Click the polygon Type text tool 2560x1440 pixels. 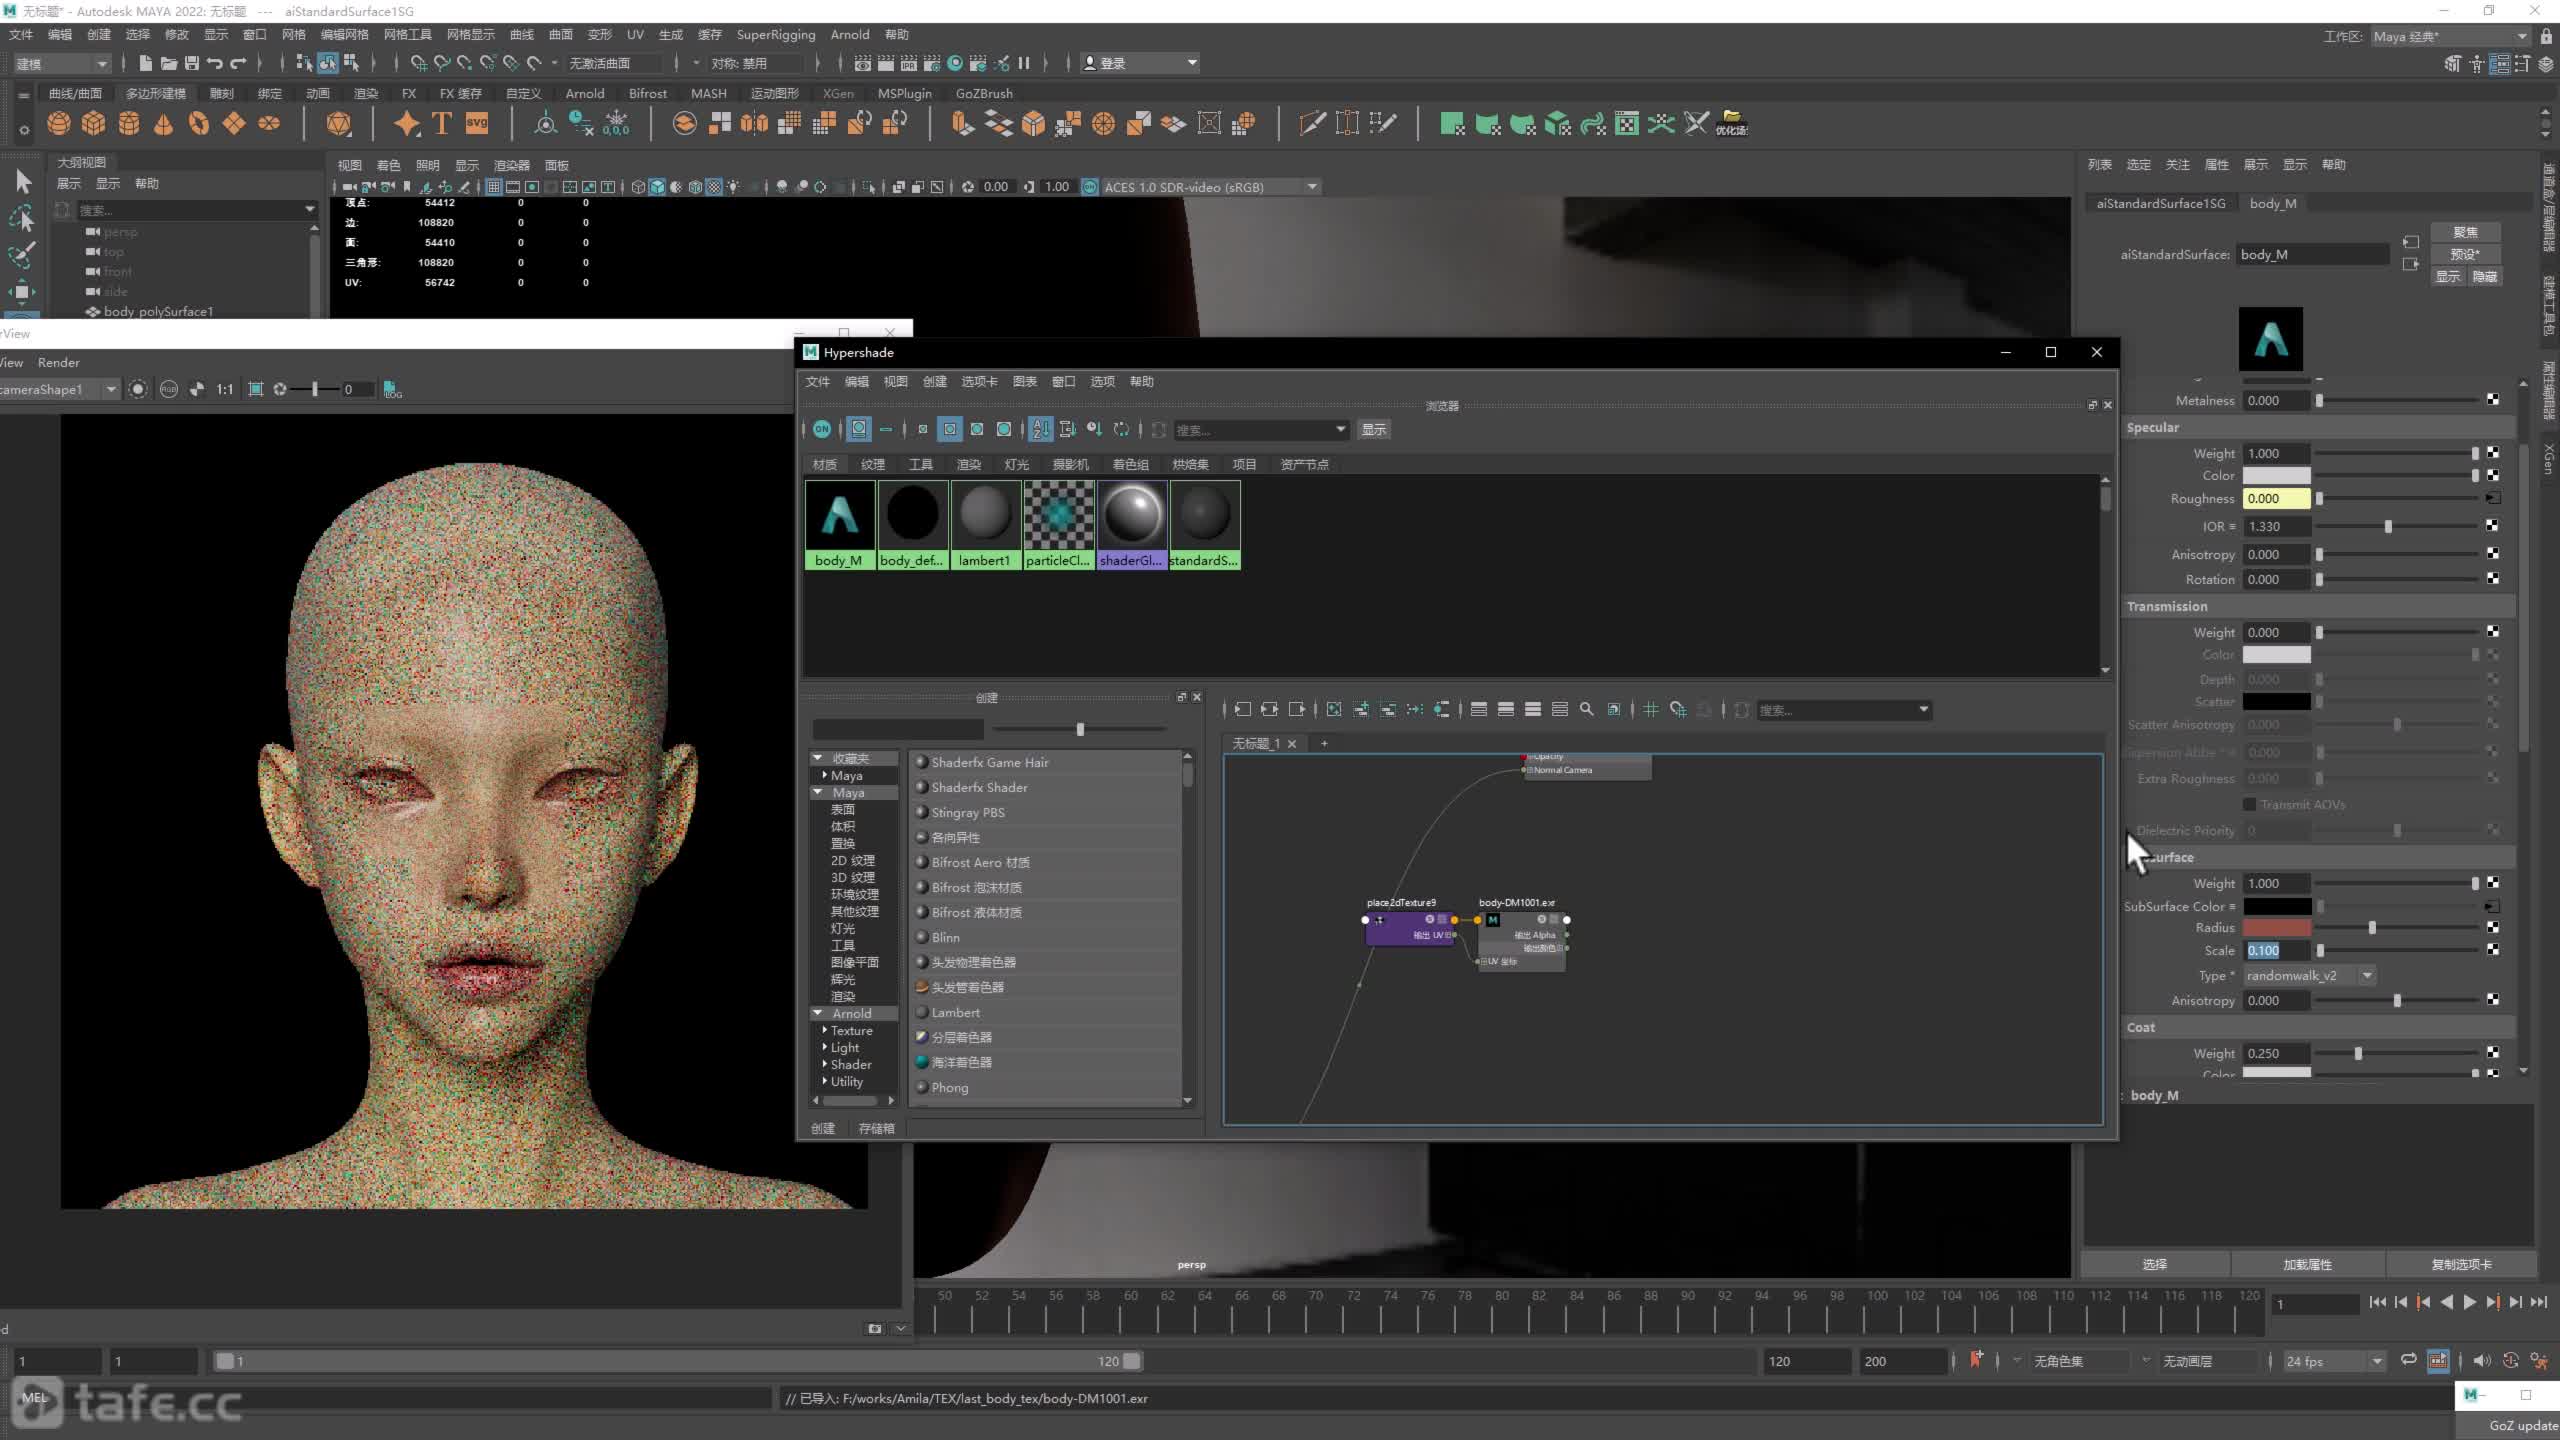click(x=441, y=123)
